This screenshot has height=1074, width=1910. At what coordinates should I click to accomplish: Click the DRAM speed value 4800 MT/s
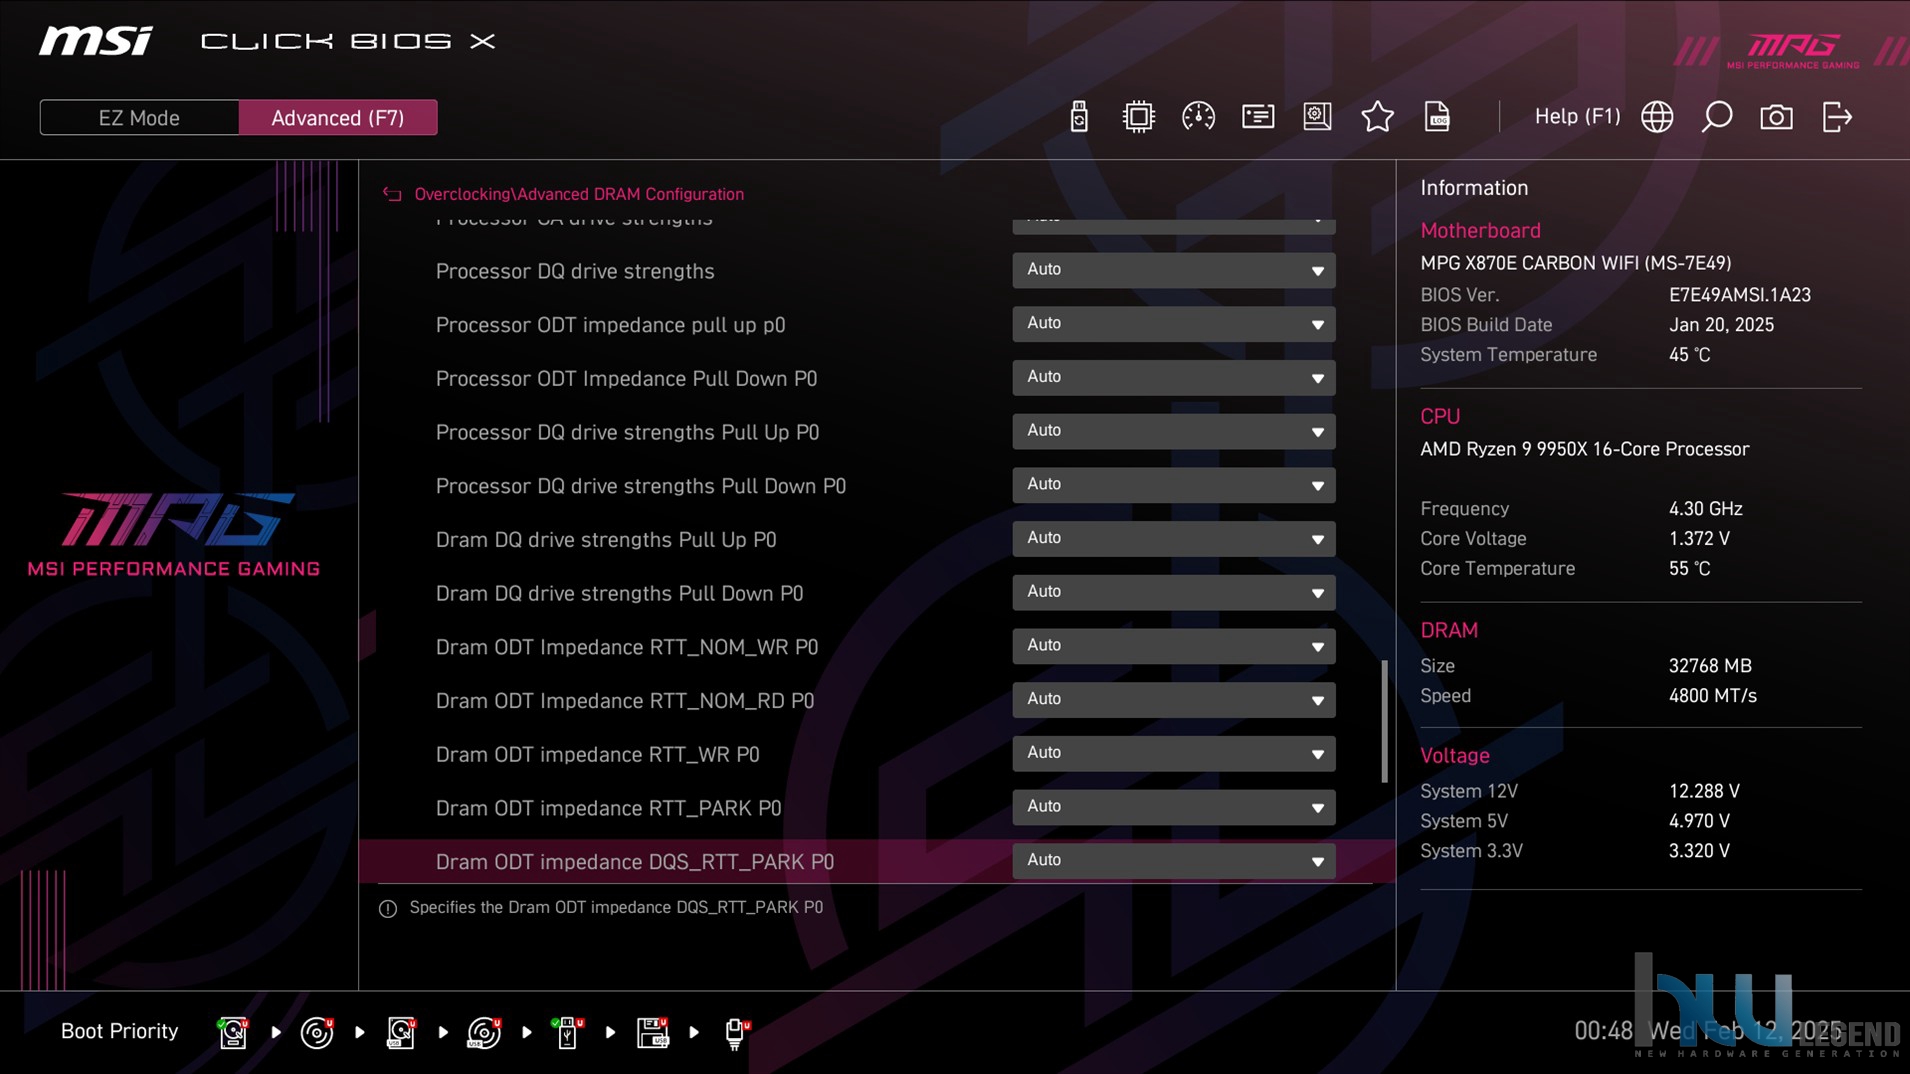coord(1712,696)
